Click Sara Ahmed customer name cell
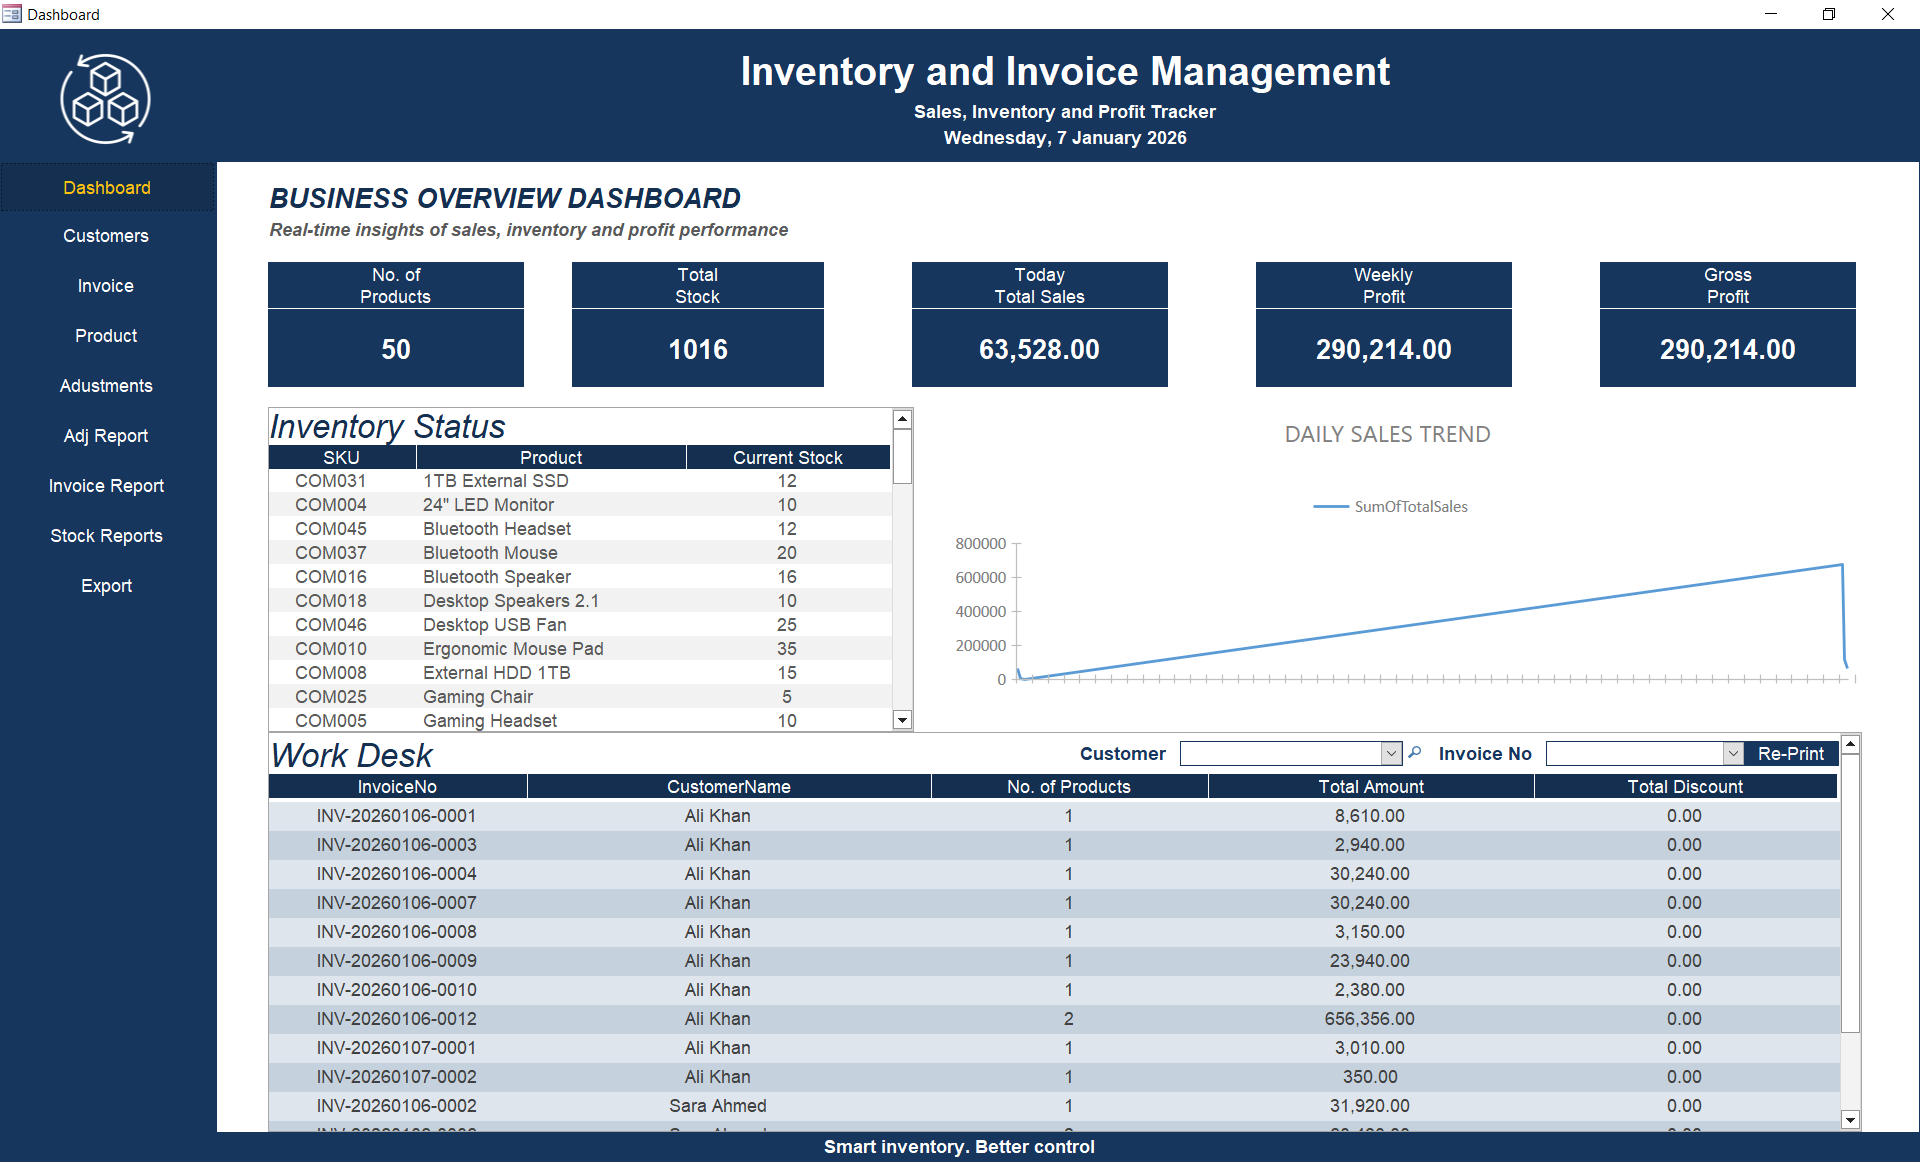 coord(718,1106)
